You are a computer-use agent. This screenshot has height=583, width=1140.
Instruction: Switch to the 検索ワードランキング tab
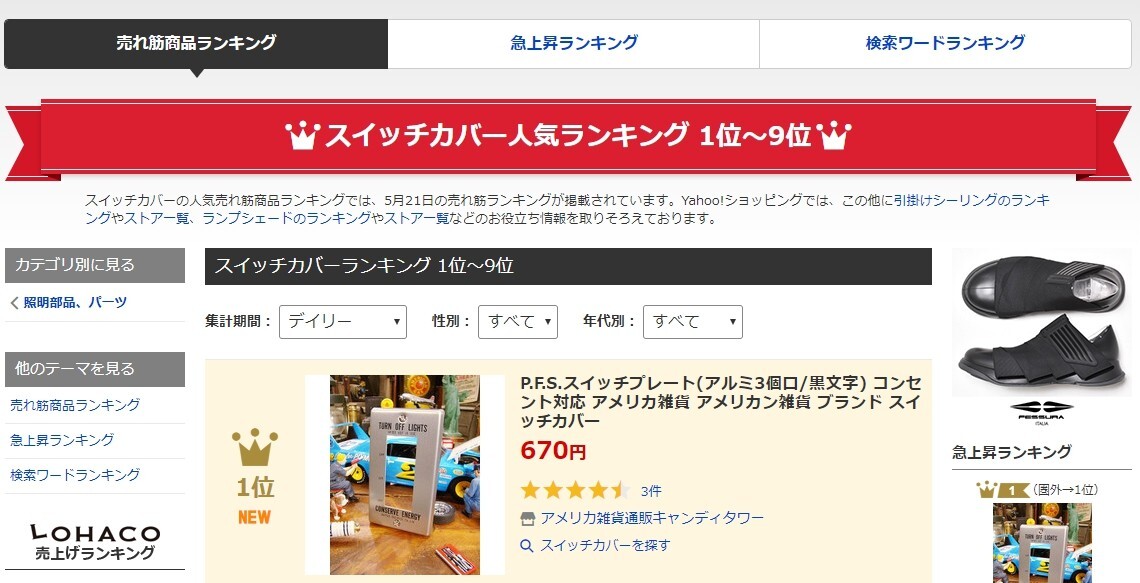pos(945,44)
